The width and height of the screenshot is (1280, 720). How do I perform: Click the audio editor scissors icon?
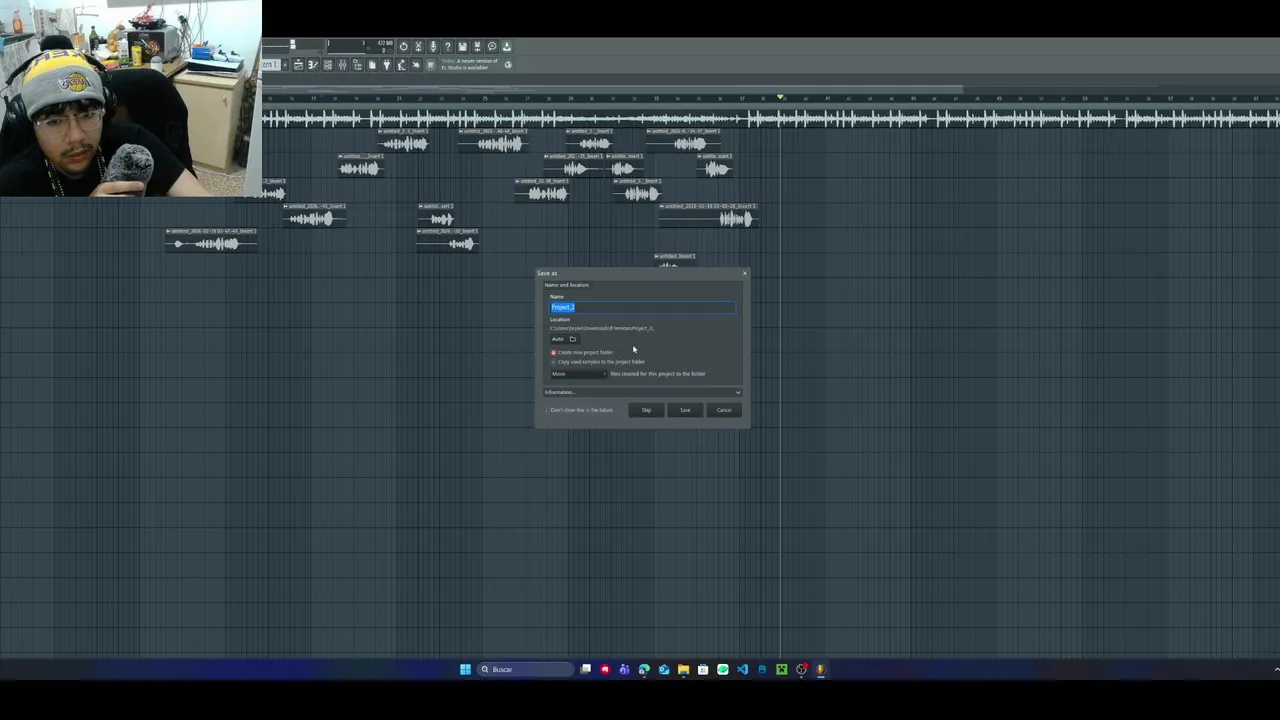pos(418,46)
